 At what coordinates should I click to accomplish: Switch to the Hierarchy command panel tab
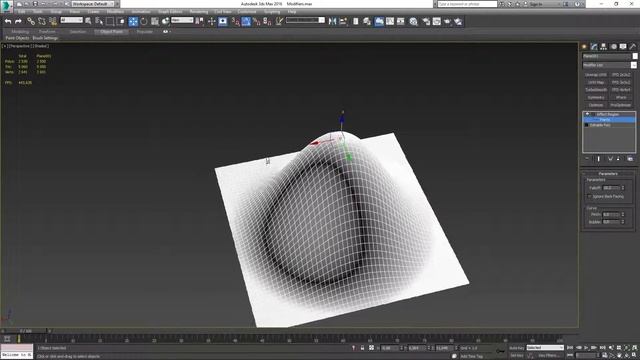[603, 47]
